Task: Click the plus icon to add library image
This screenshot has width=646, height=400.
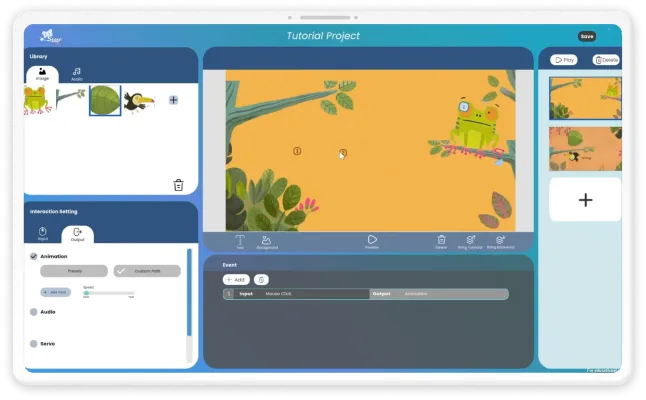Action: (x=173, y=100)
